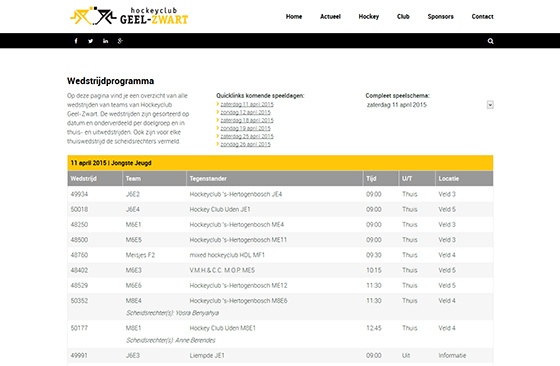560x366 pixels.
Task: Open the Twitter social icon
Action: [x=90, y=41]
